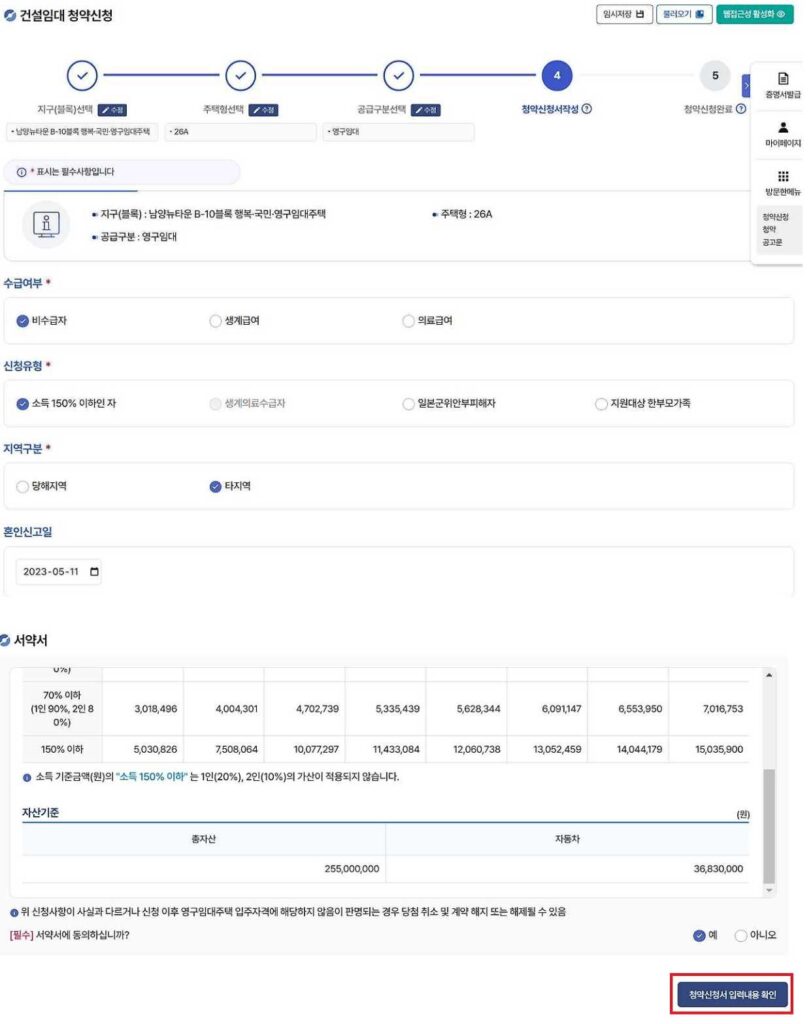Open 청약신청 in visited menu list
Screen dimensions: 811x1024
[x=775, y=216]
